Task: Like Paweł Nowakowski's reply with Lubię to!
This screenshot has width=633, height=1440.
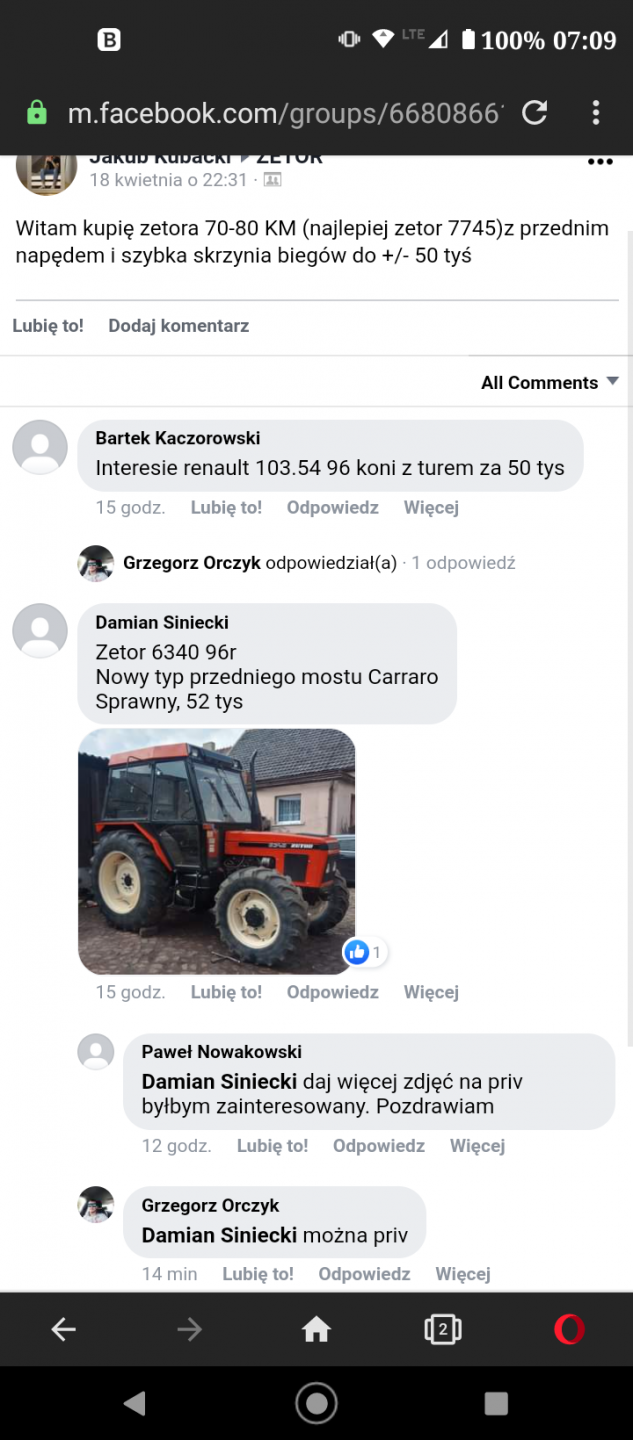Action: (x=272, y=1146)
